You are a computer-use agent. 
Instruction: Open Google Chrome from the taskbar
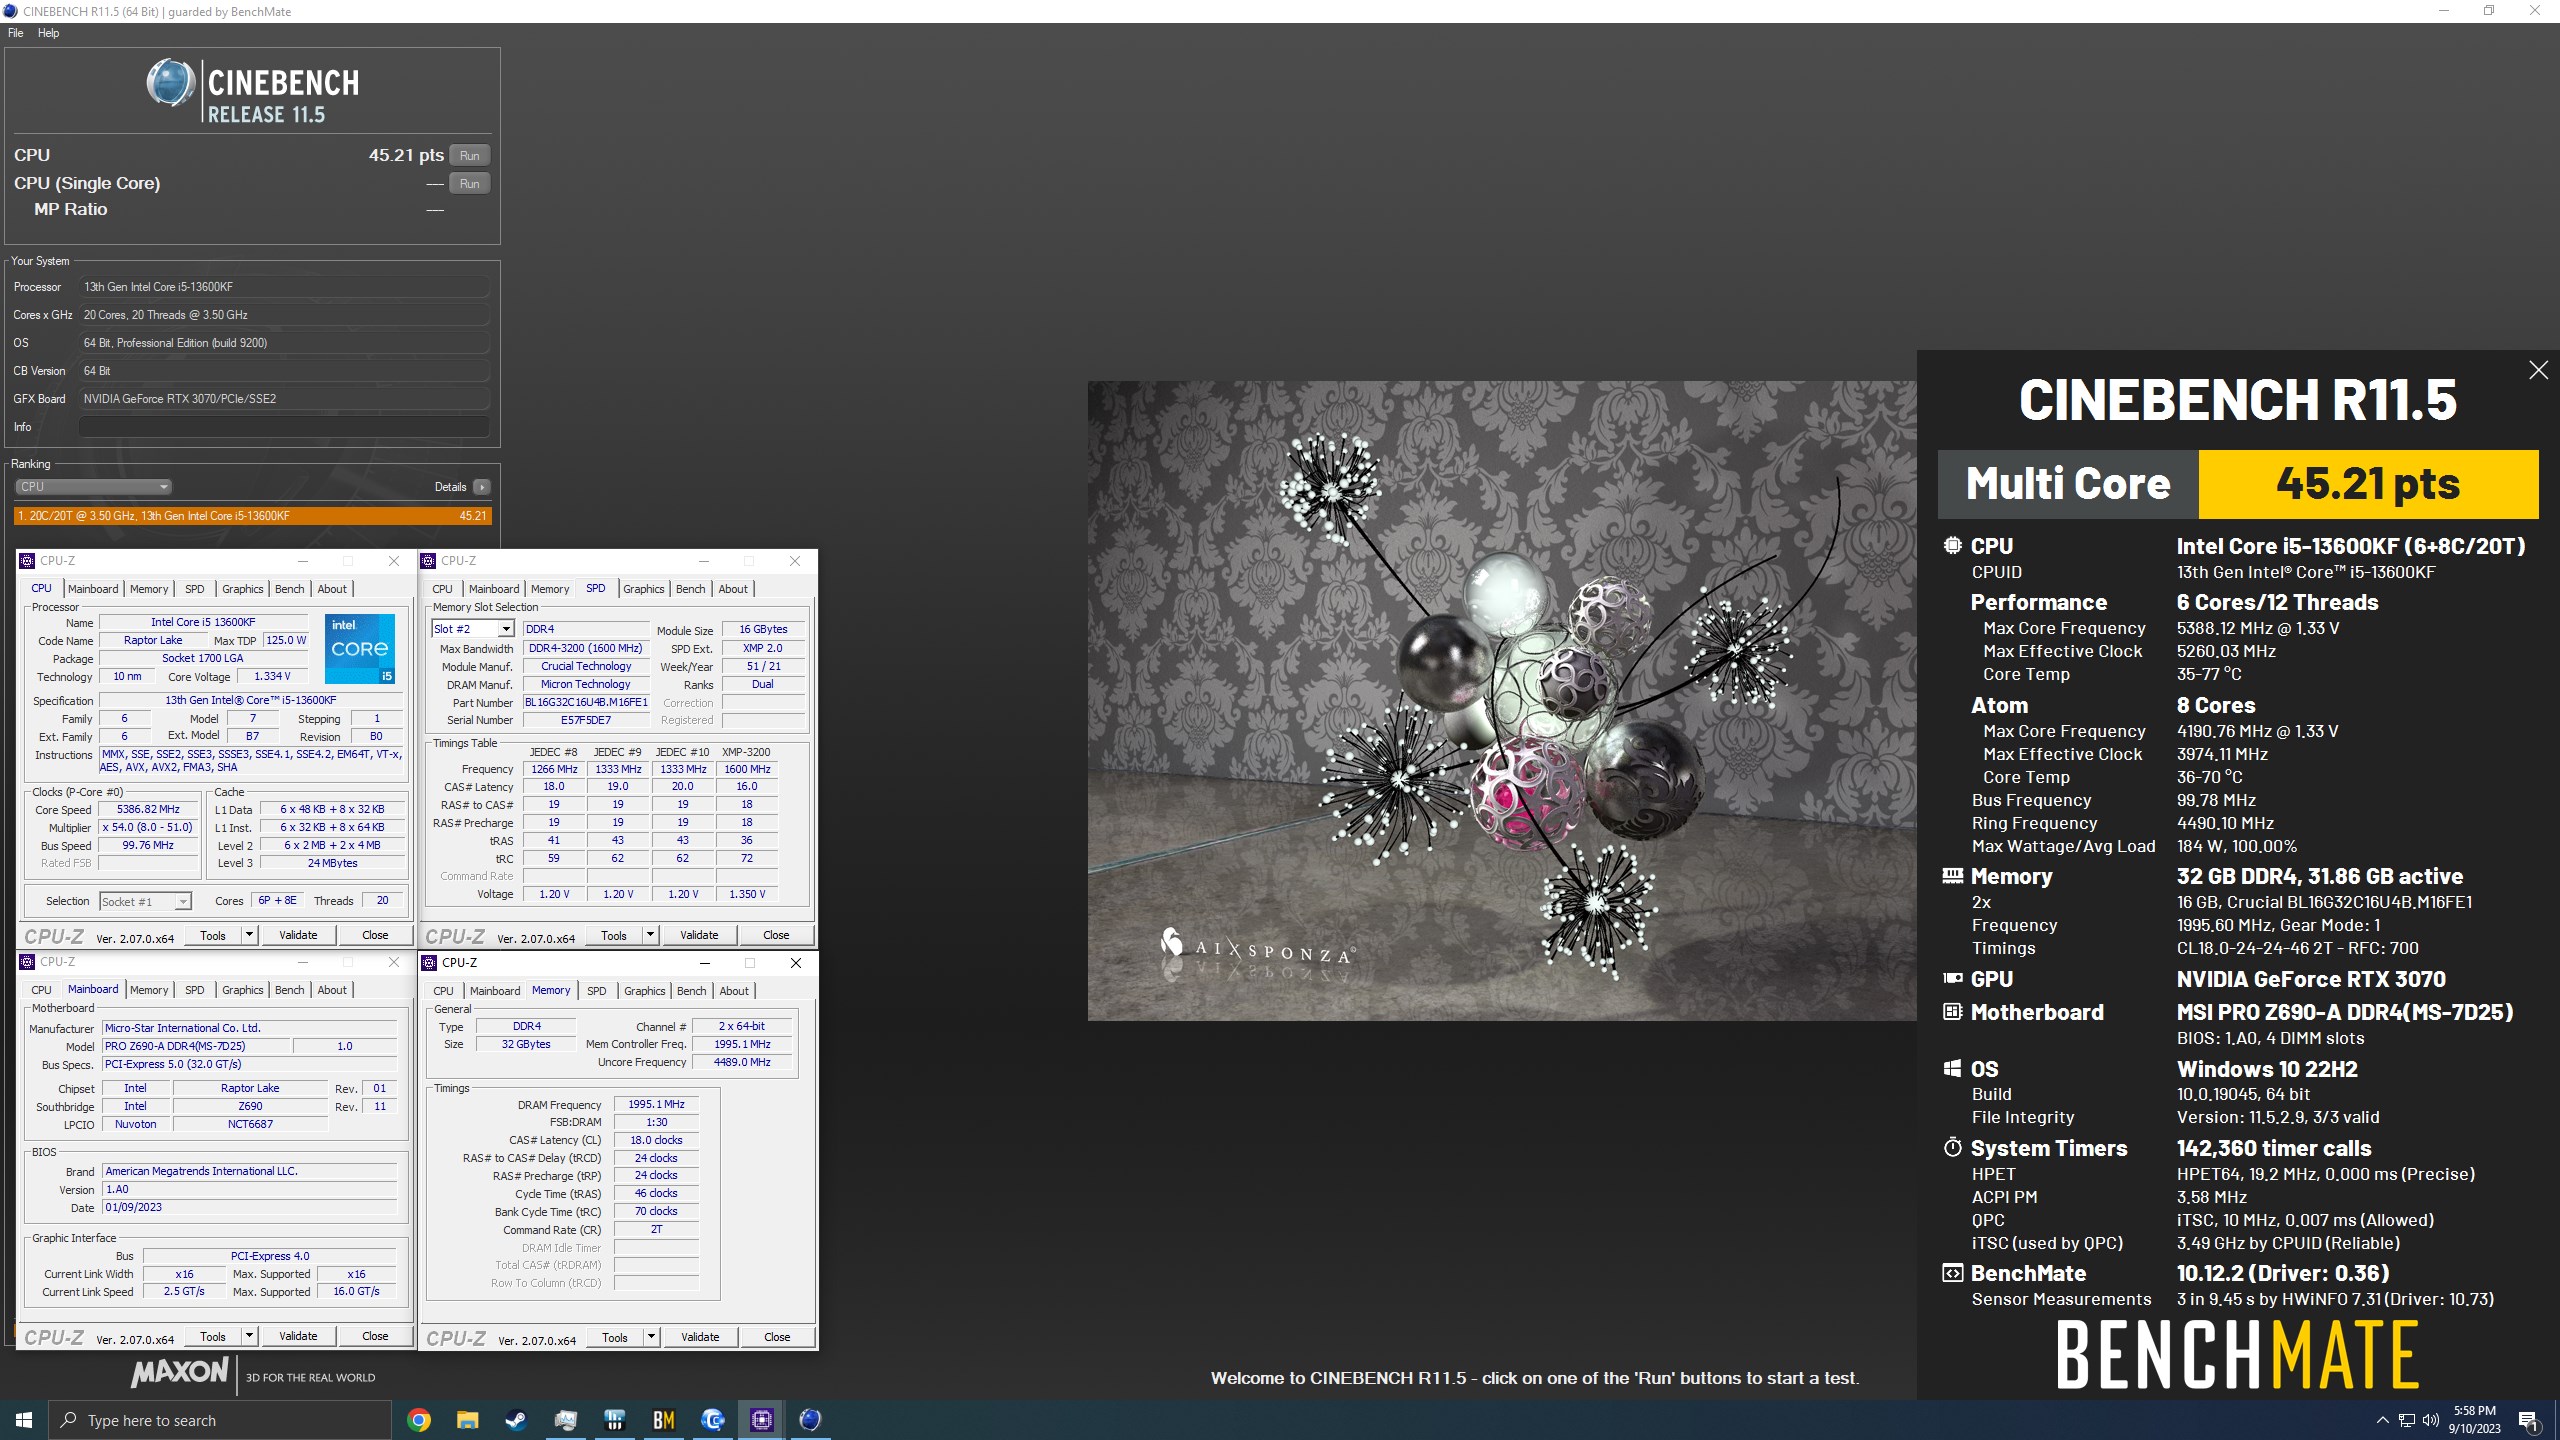click(419, 1420)
